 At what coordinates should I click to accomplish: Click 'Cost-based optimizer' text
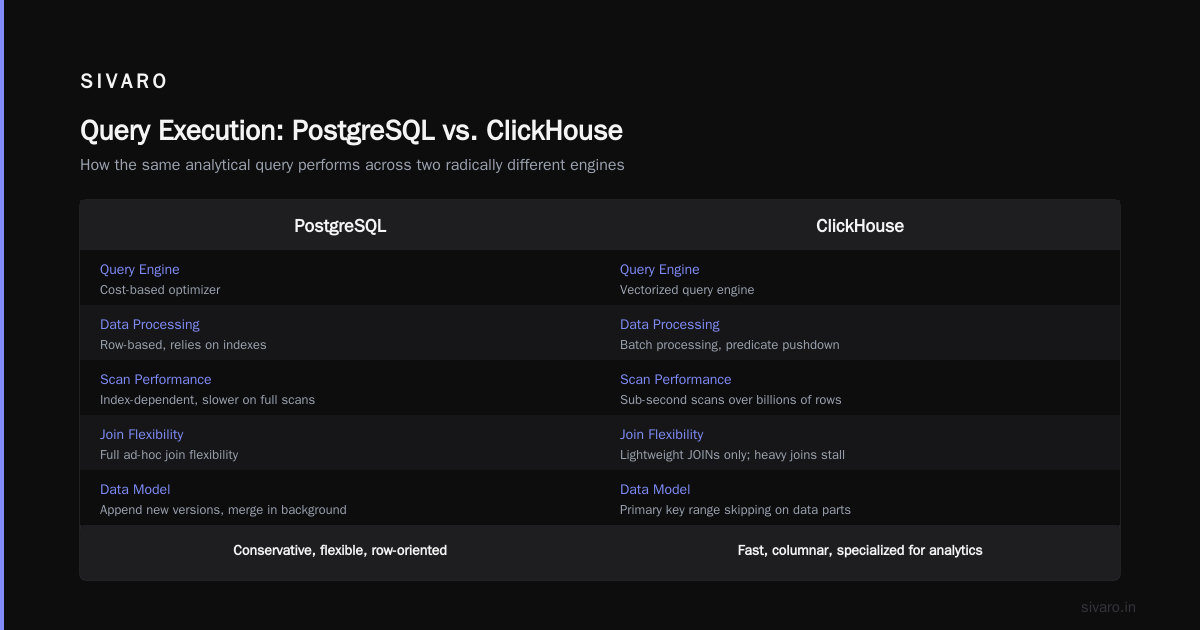tap(160, 290)
